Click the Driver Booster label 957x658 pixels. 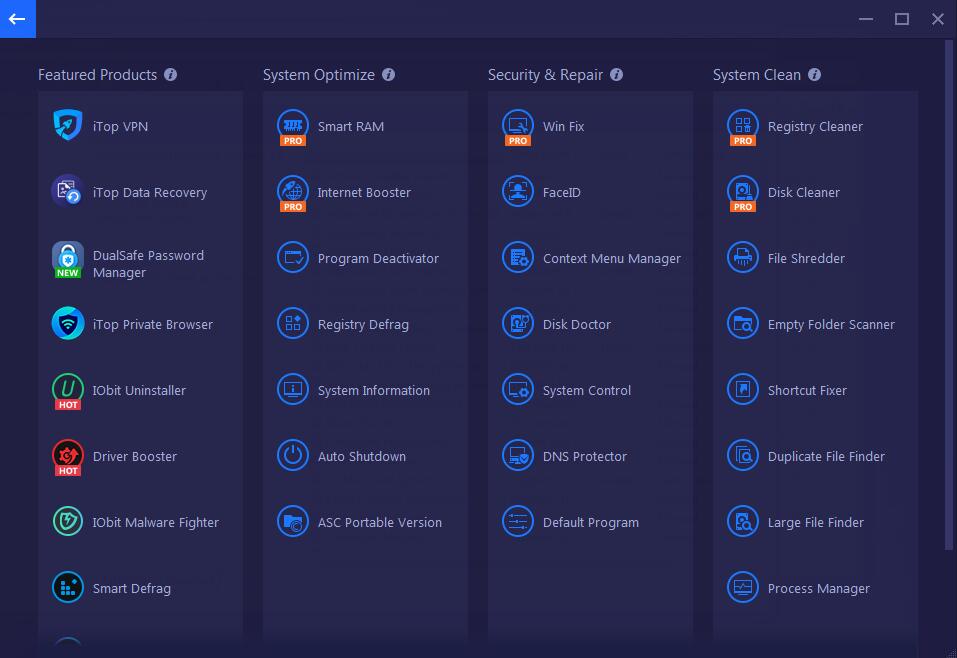pyautogui.click(x=135, y=456)
